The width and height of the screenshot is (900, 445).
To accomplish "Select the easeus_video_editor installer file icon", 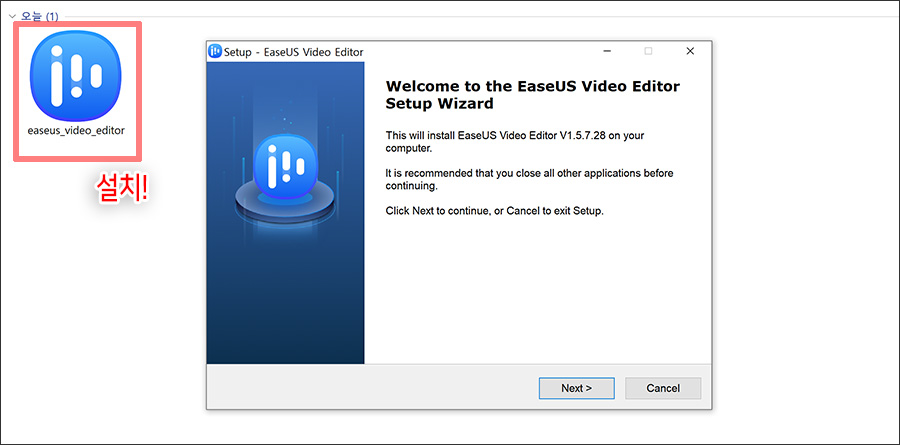I will [x=75, y=75].
